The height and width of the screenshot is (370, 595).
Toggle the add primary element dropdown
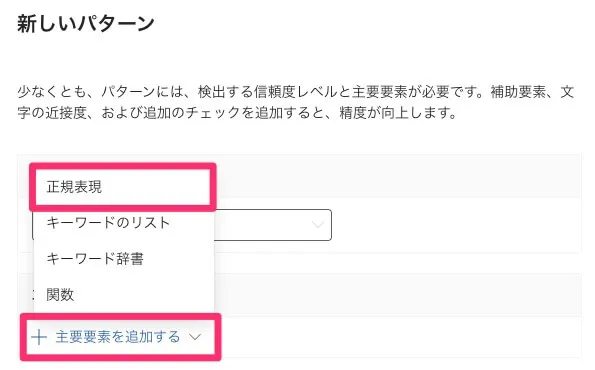pyautogui.click(x=116, y=337)
